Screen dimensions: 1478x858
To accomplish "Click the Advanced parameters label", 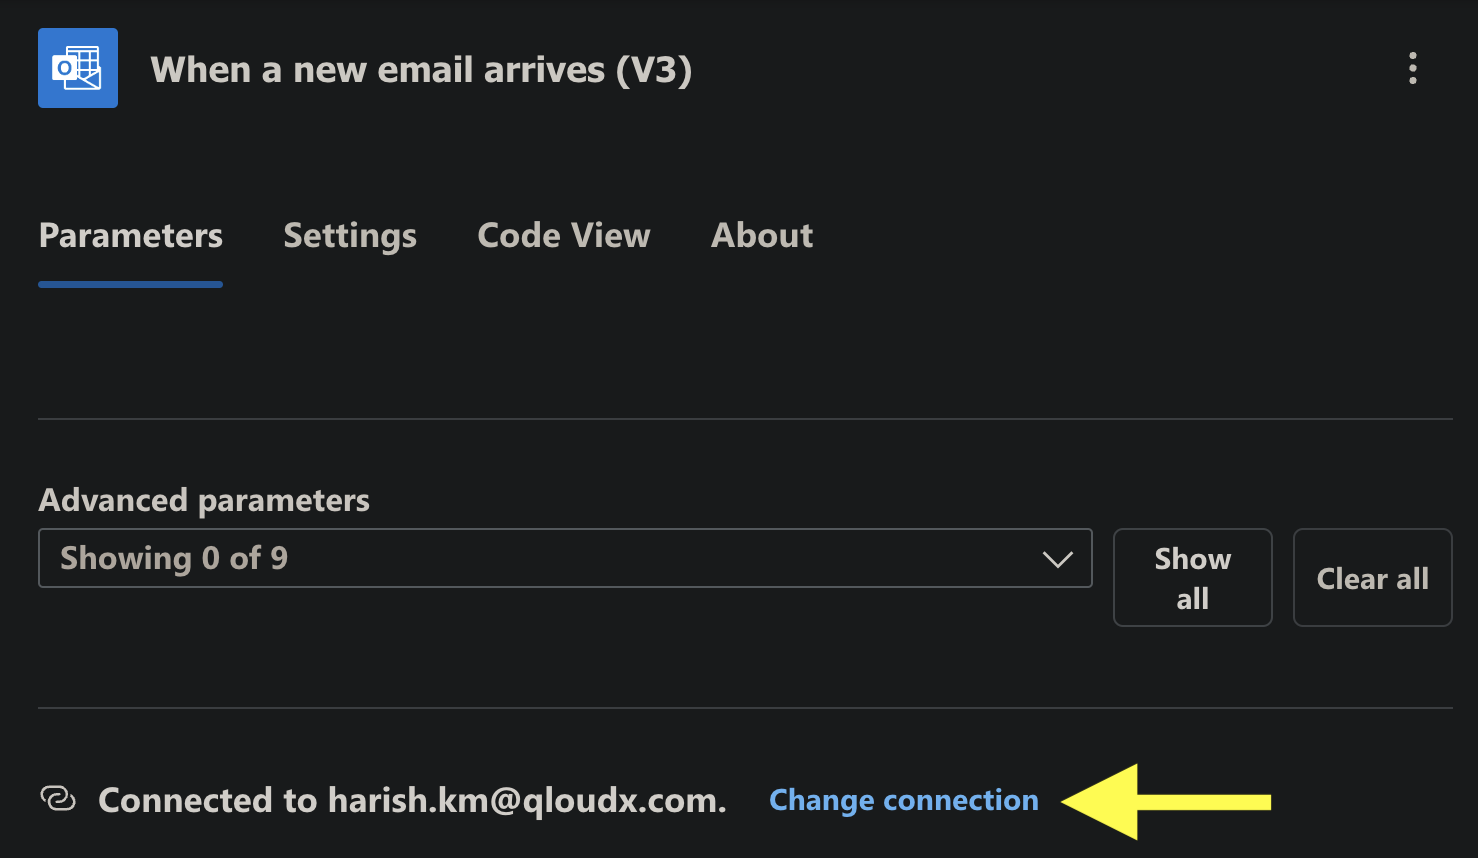I will (x=204, y=500).
